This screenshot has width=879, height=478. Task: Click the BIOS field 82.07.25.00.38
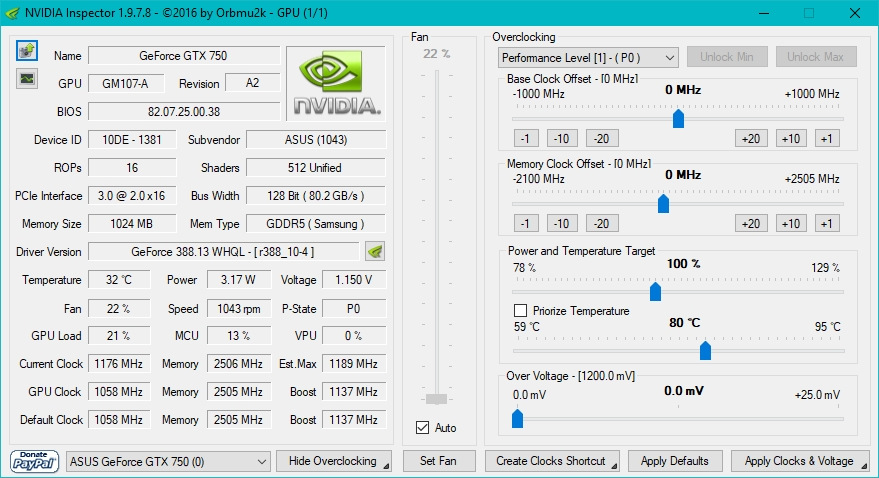tap(184, 112)
